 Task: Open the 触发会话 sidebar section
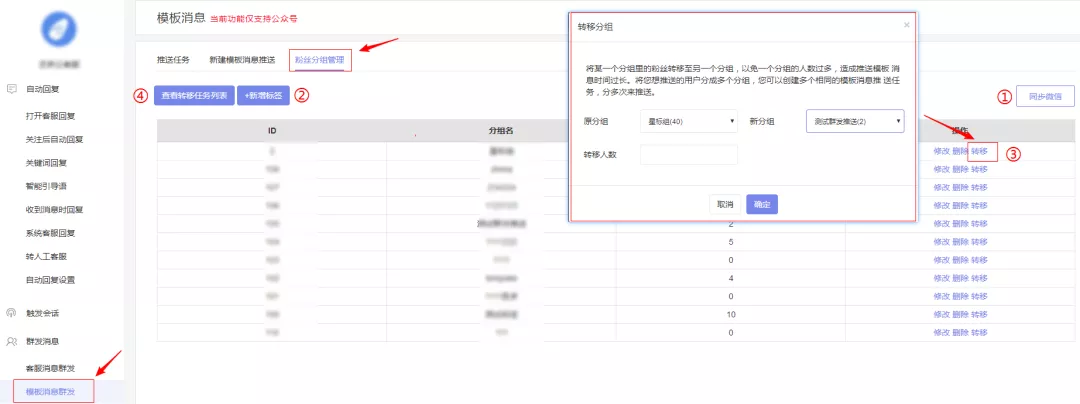click(43, 313)
